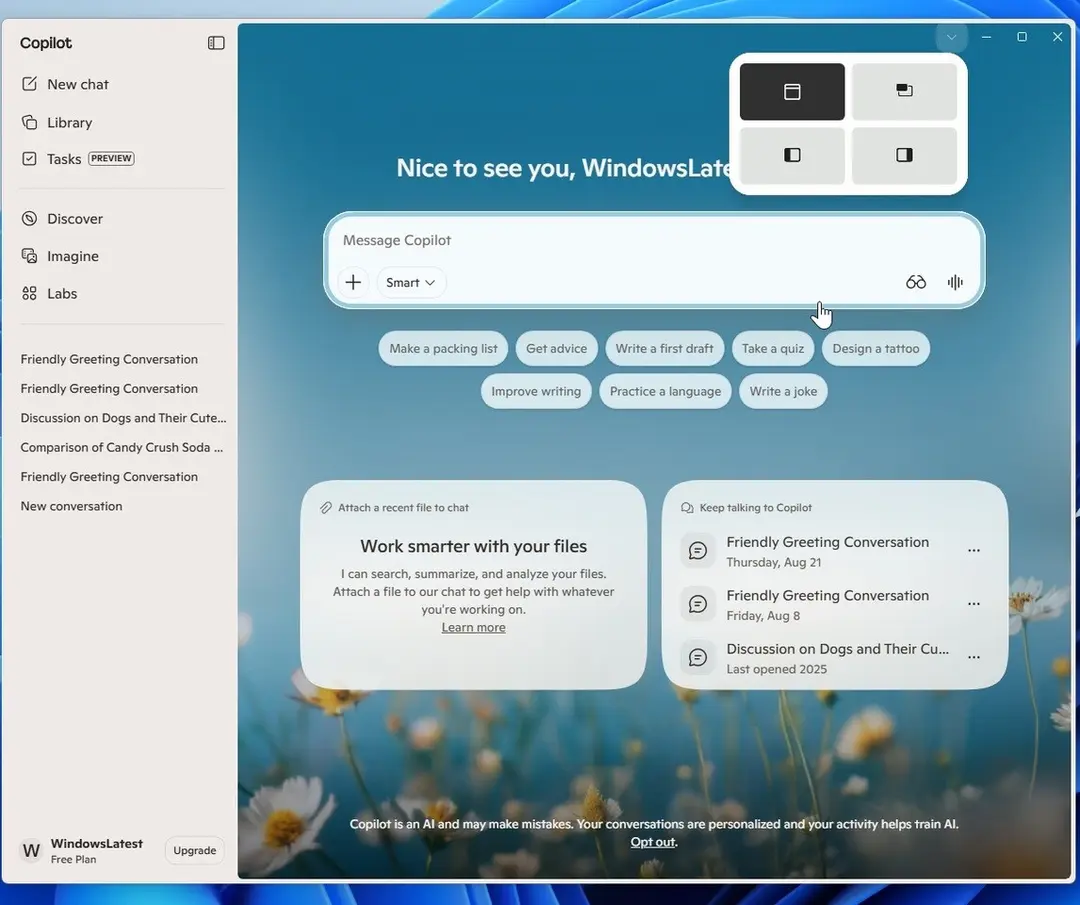Open the Comparison of Candy Crush Soda chat

click(x=122, y=448)
